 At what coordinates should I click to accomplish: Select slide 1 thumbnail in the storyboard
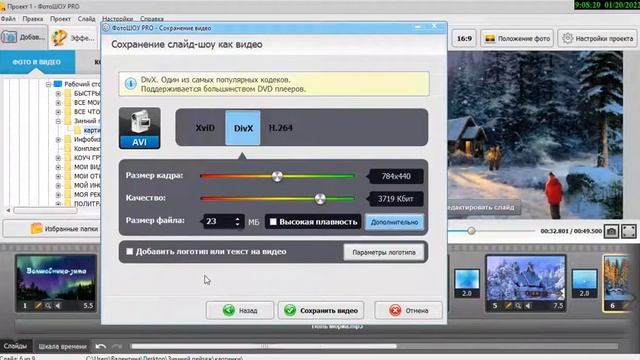point(56,283)
